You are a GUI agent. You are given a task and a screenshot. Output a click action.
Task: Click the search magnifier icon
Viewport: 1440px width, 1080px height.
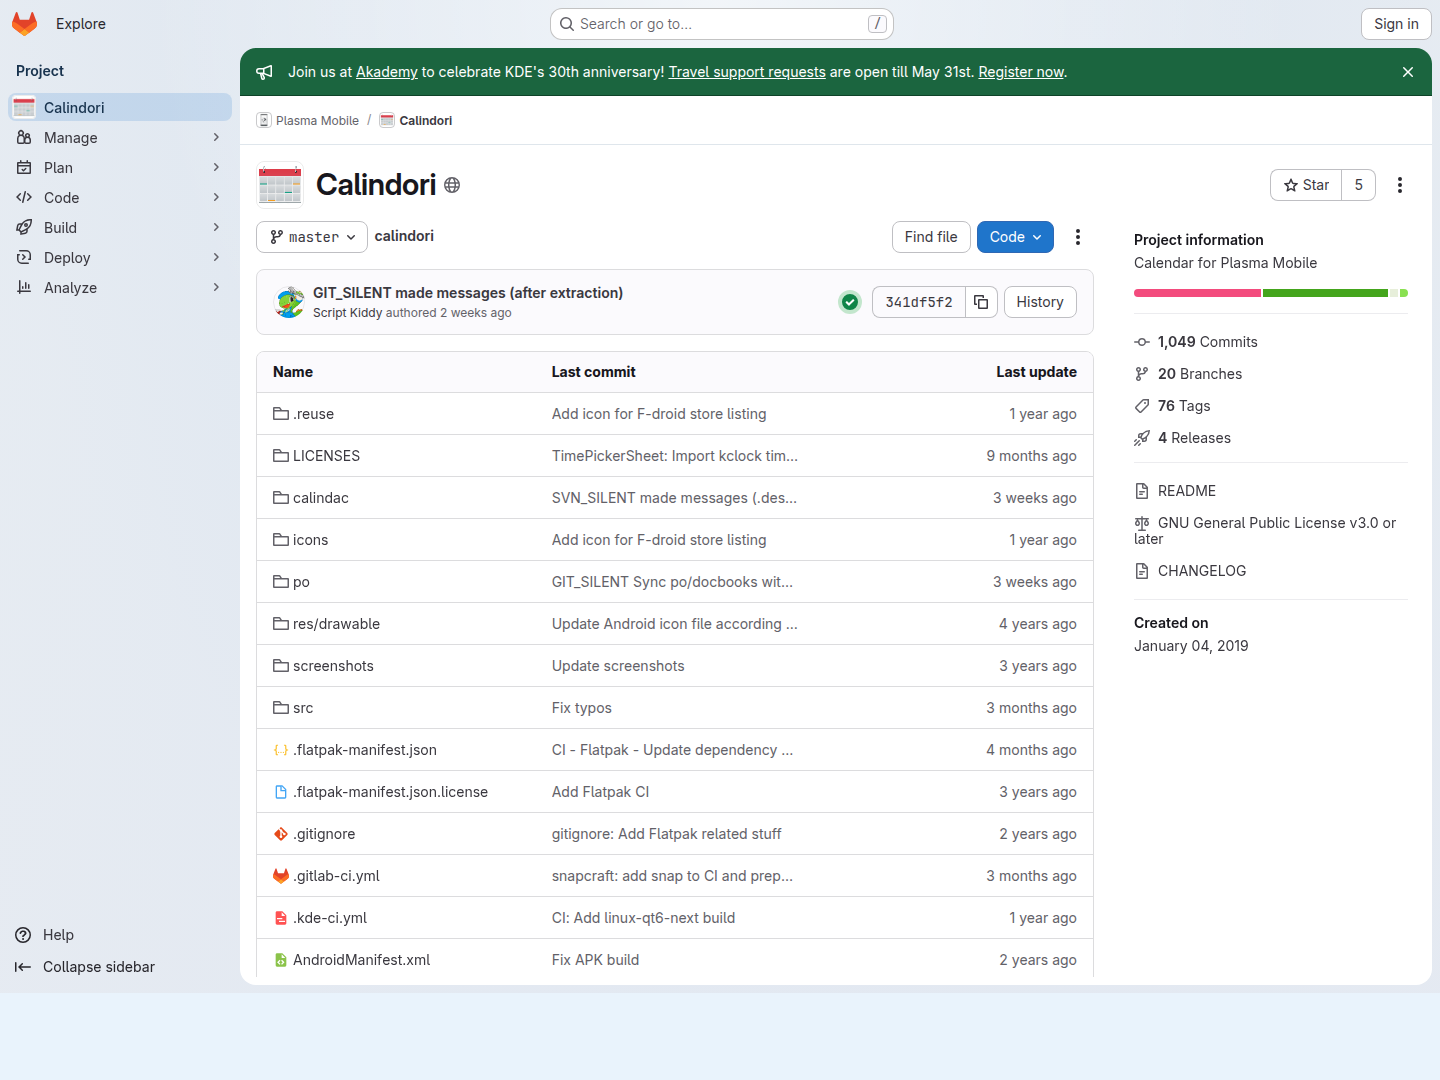click(567, 24)
